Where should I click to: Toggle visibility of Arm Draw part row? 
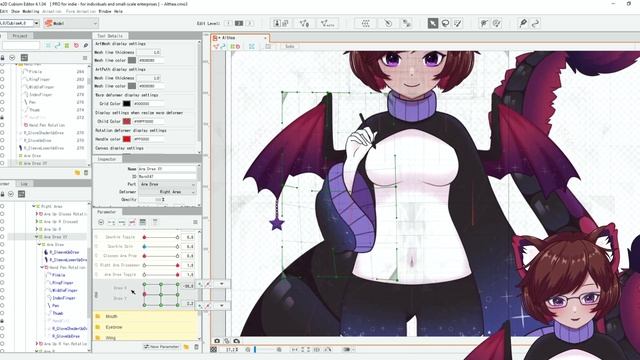(x=2, y=156)
